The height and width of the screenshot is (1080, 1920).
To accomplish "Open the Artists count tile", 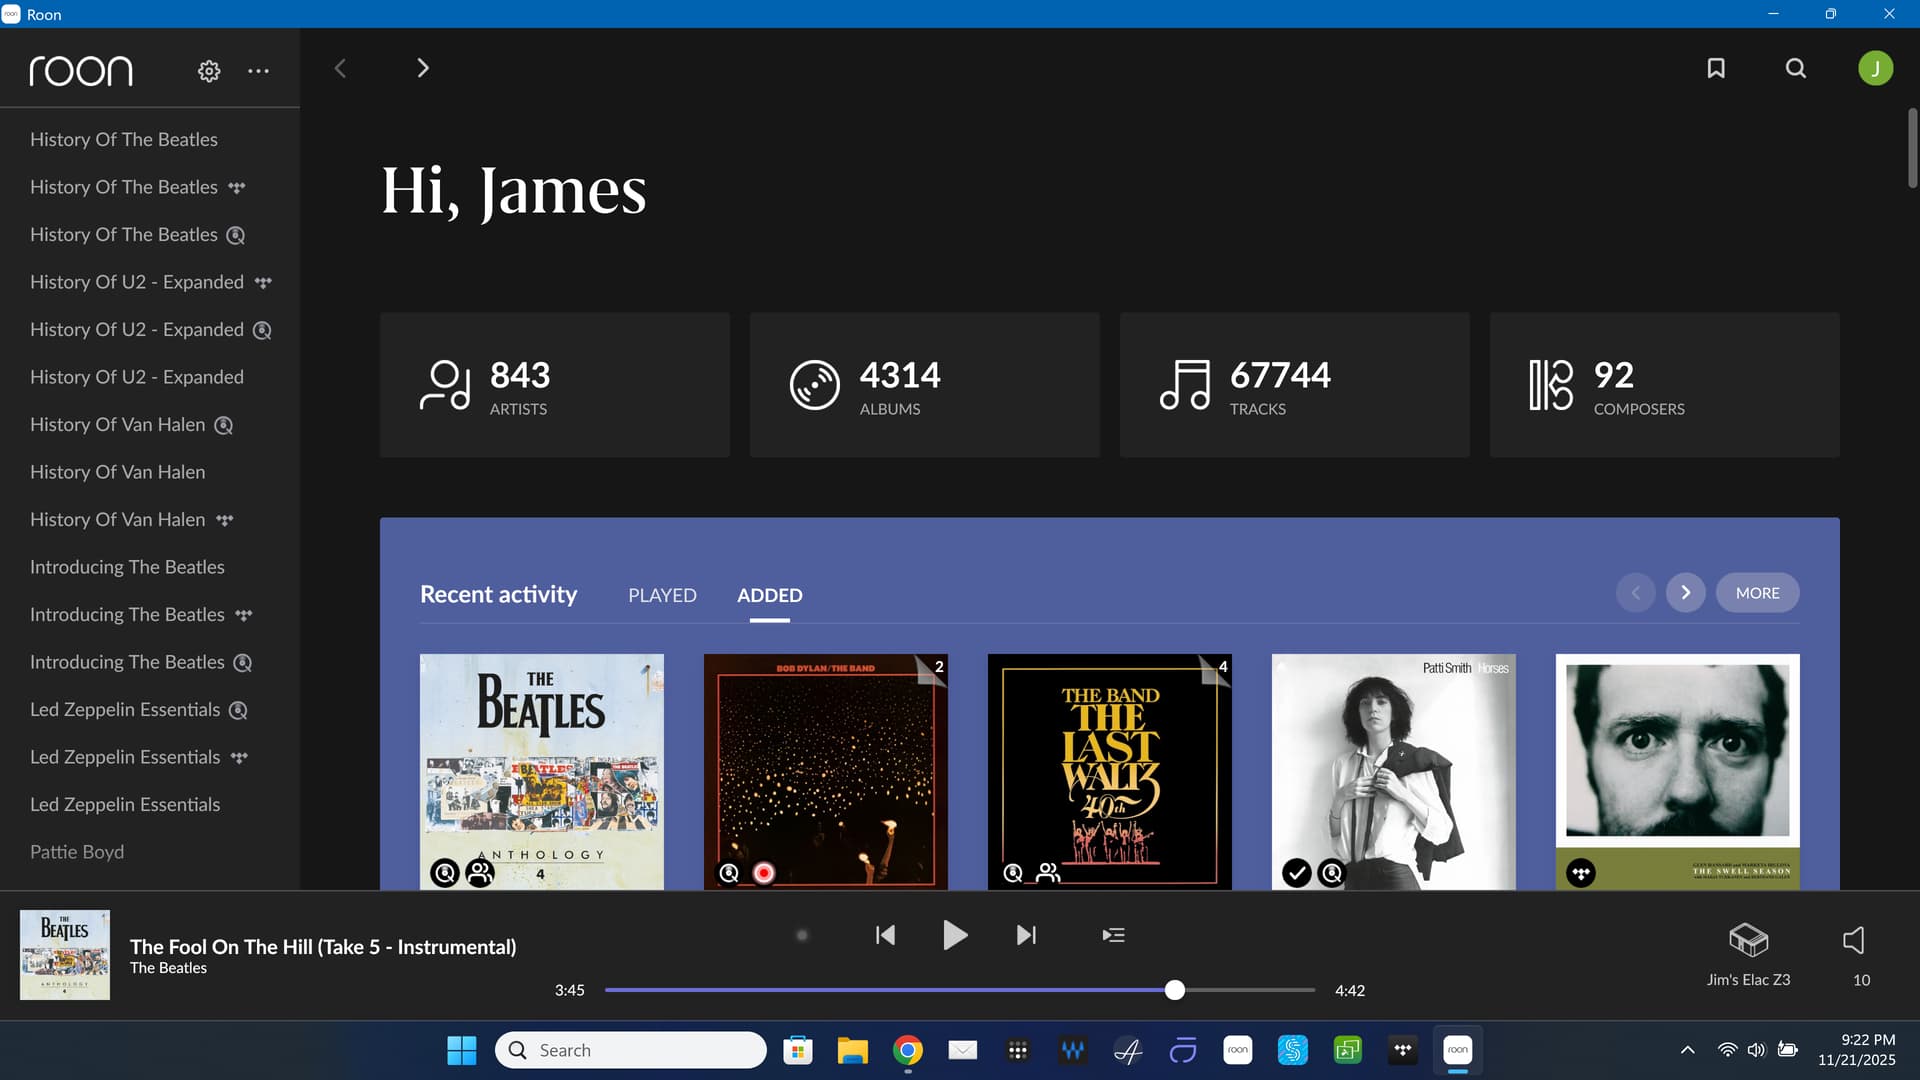I will pyautogui.click(x=555, y=385).
